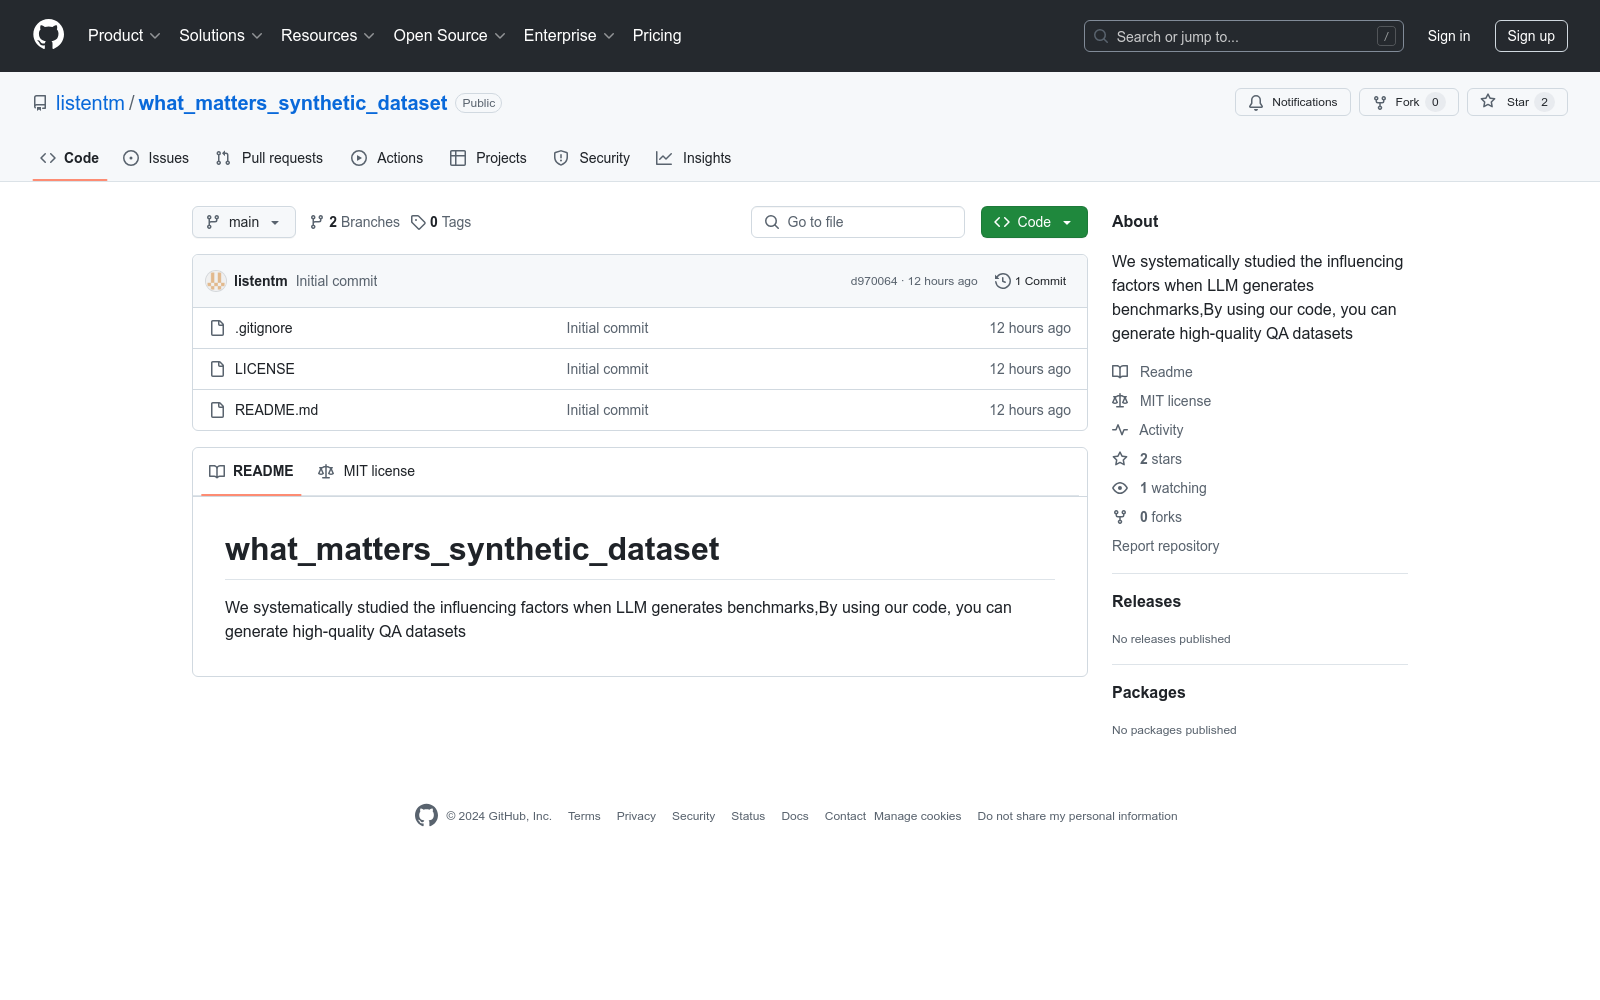This screenshot has height=1000, width=1600.
Task: Open commit hash d970064
Action: tap(874, 281)
